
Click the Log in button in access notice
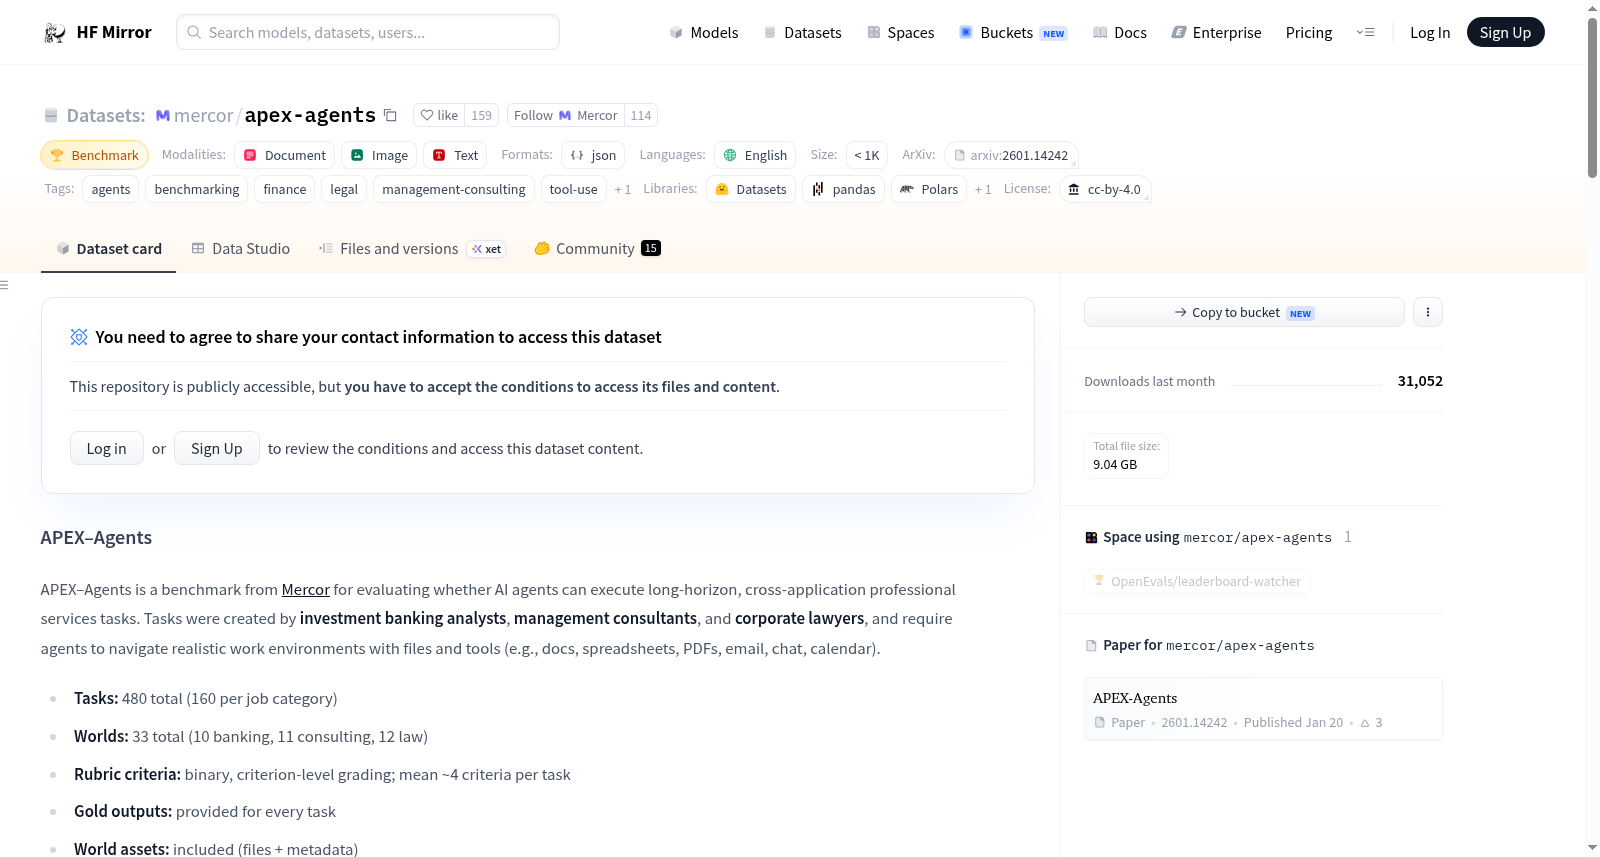[x=107, y=449]
